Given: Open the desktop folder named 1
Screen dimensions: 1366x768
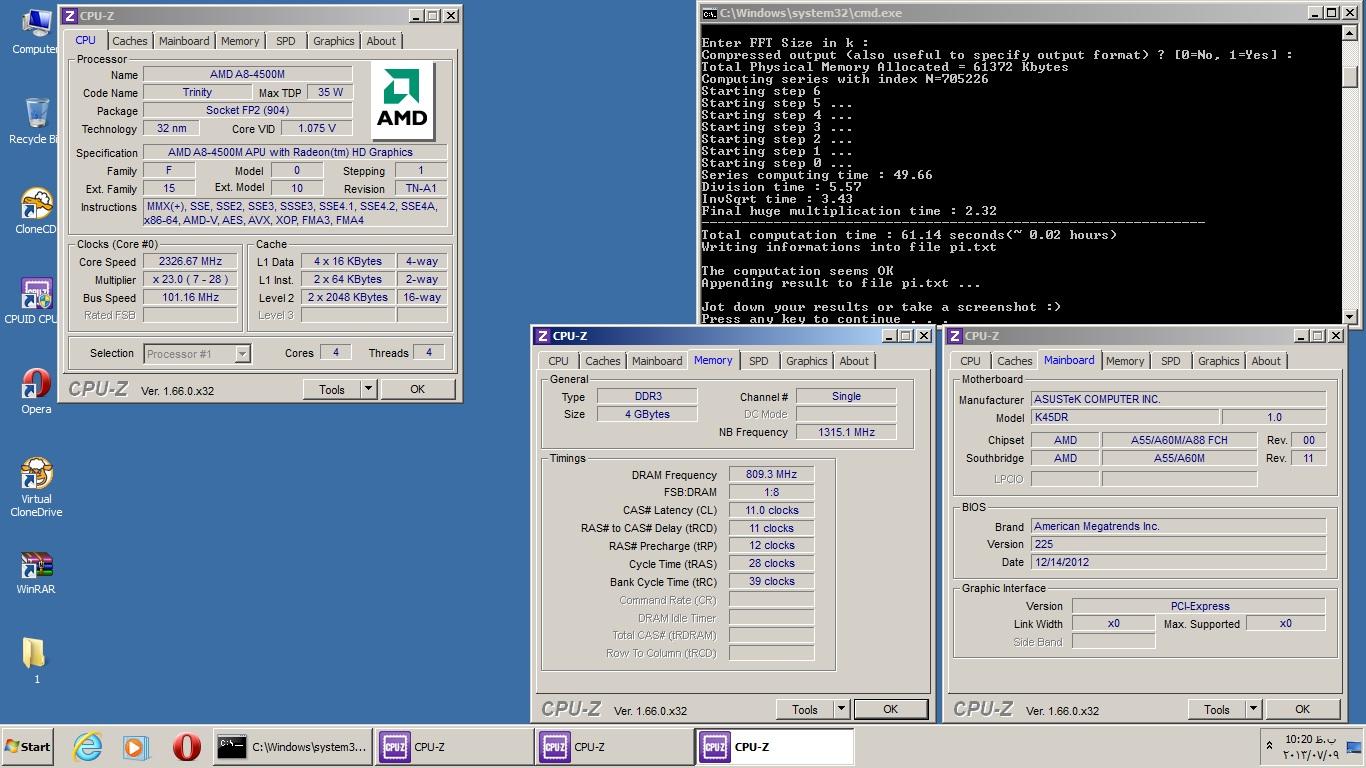Looking at the screenshot, I should click(x=36, y=660).
